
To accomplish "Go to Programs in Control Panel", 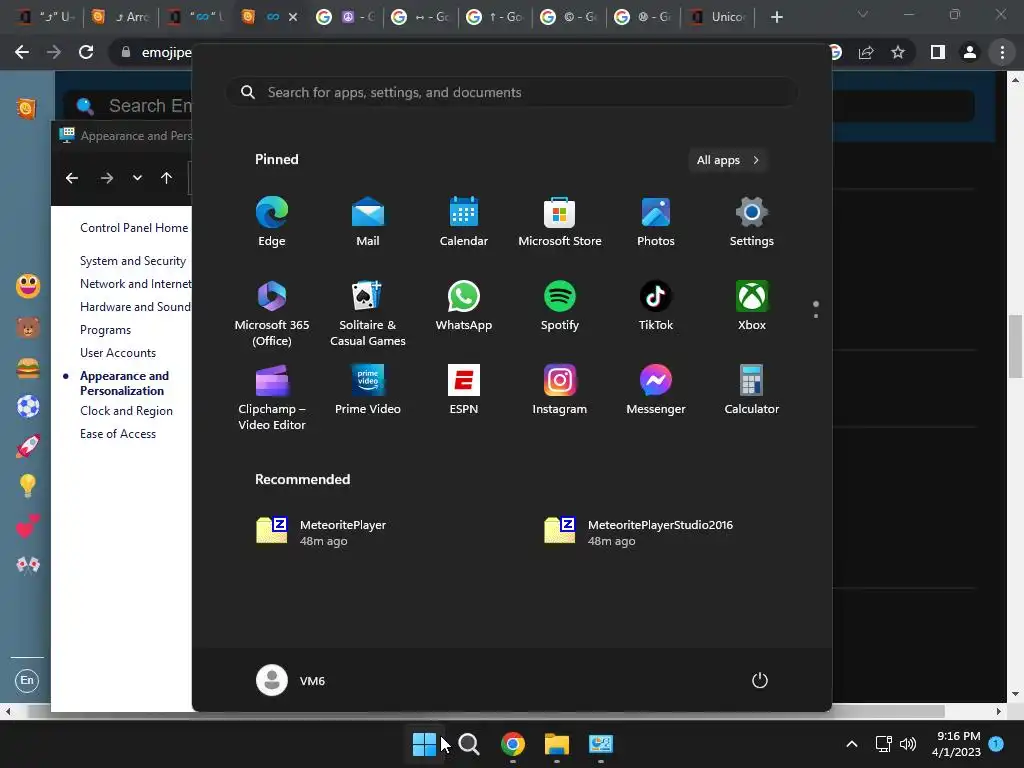I will pos(105,330).
